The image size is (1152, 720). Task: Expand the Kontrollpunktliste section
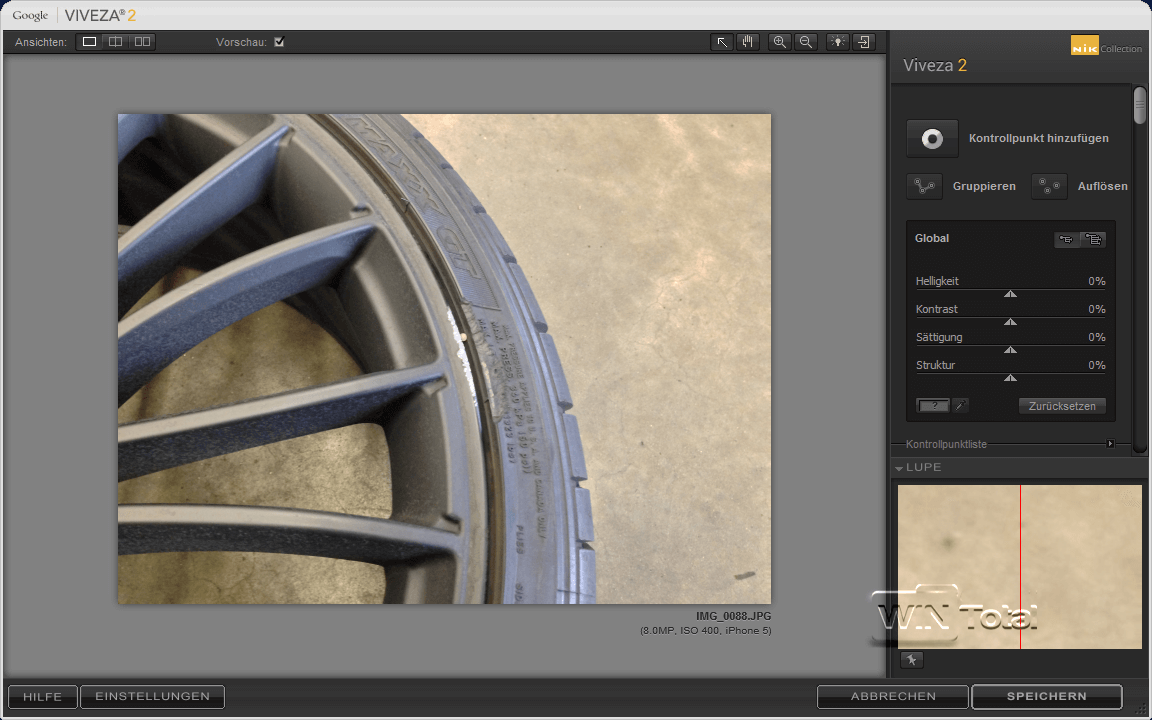click(1110, 444)
